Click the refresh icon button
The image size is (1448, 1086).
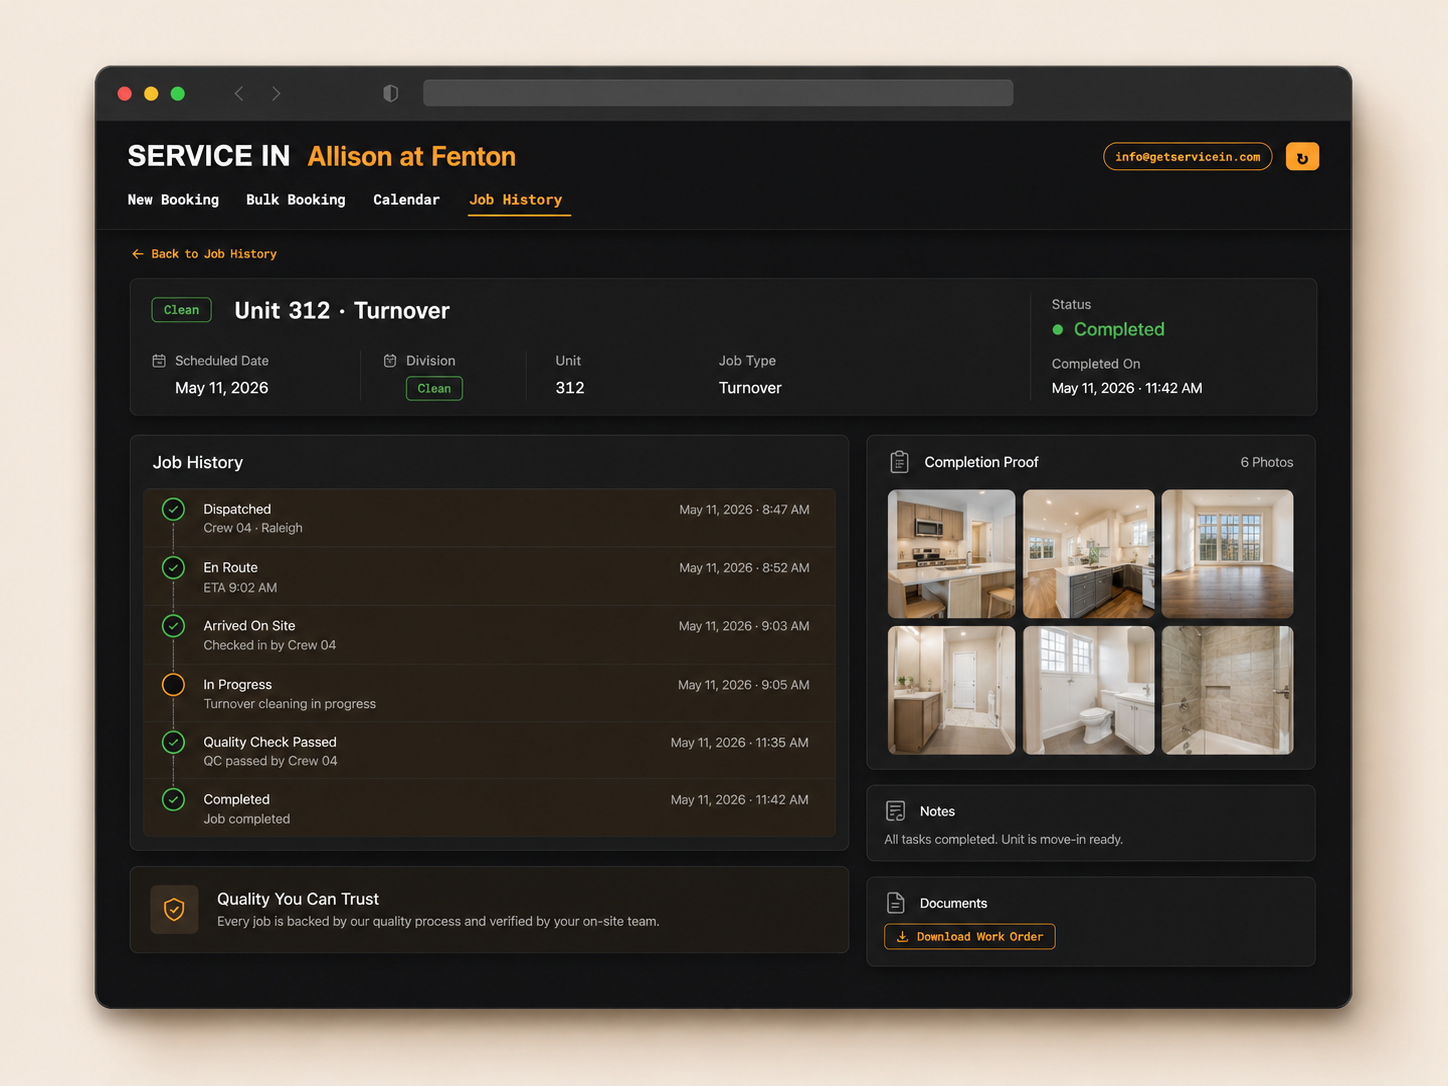[1301, 157]
